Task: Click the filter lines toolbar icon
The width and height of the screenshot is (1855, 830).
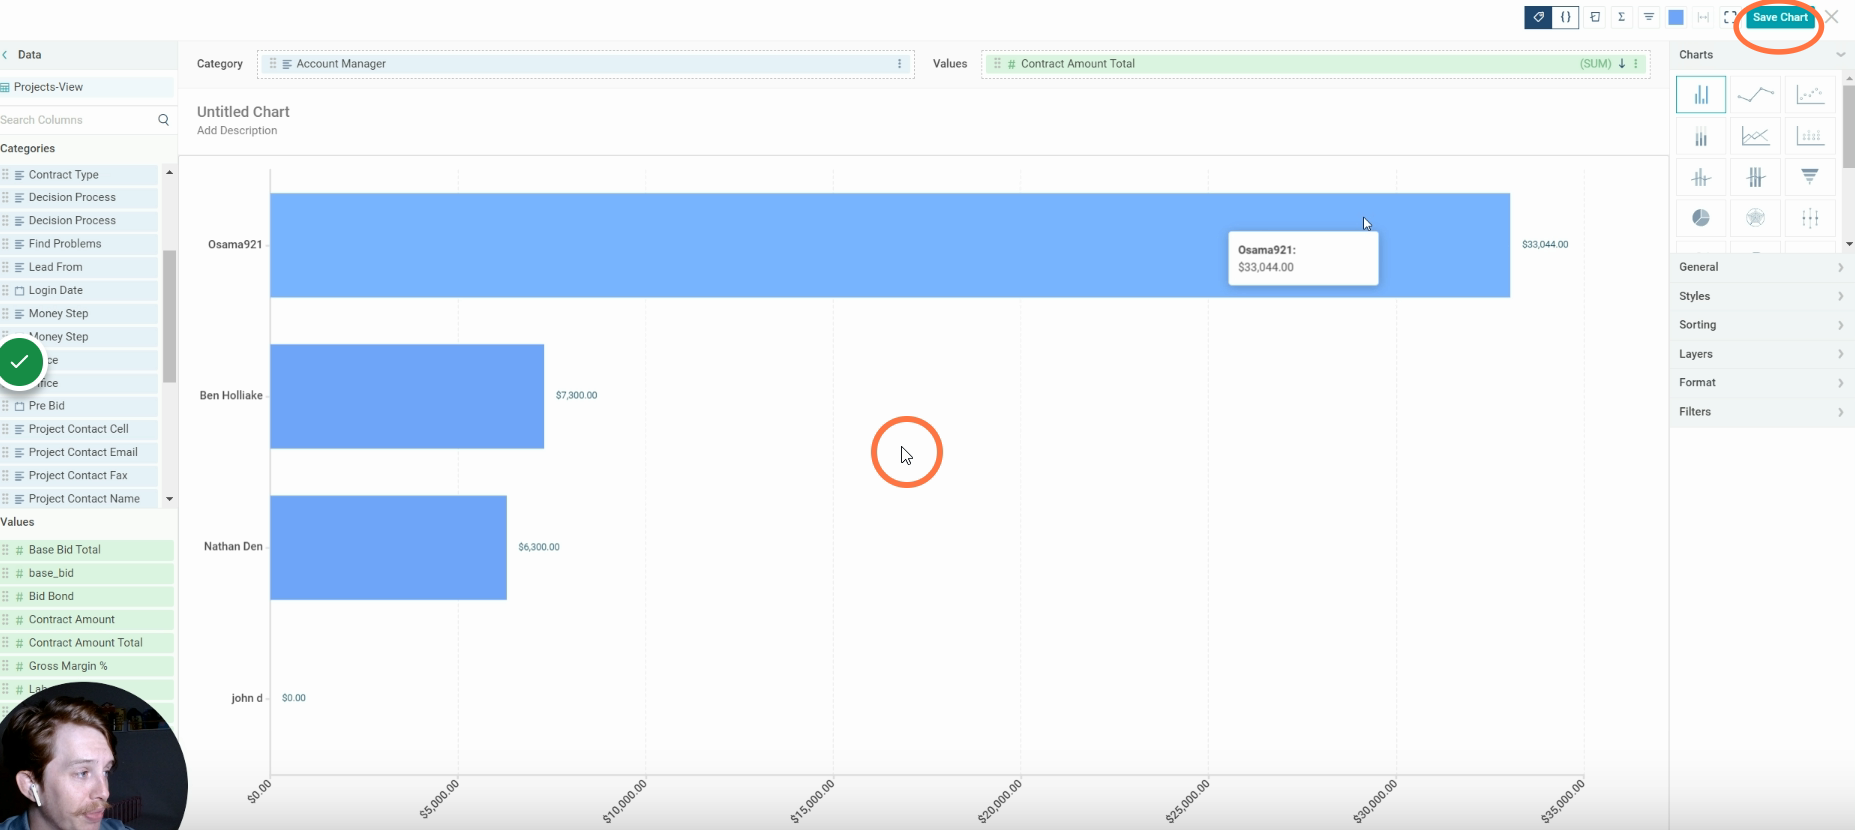Action: [1648, 17]
